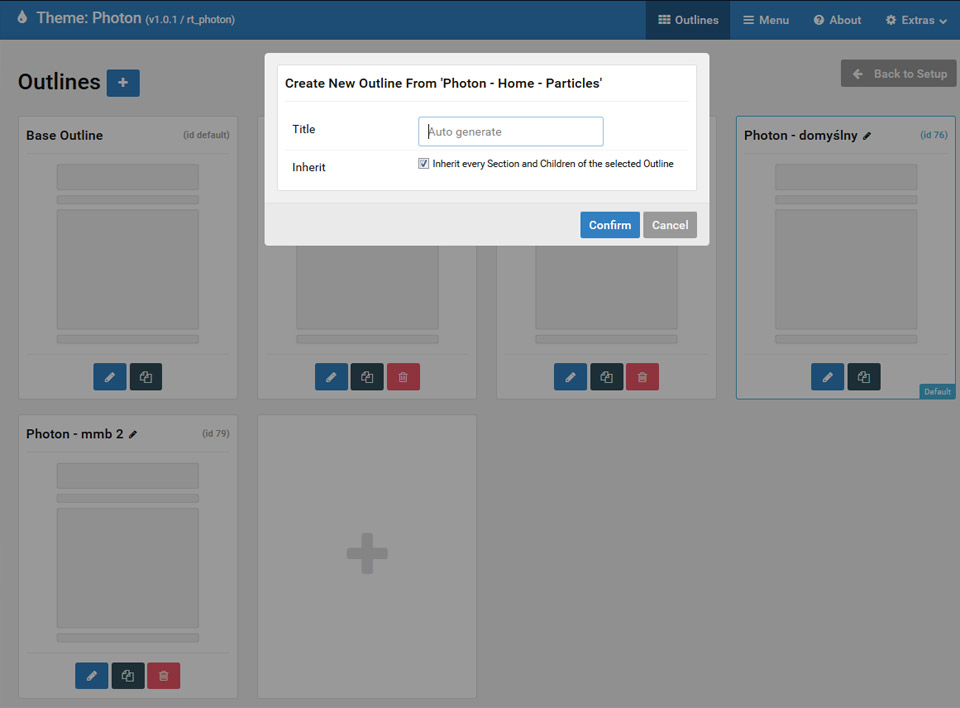
Task: Click the plus button next to Outlines heading
Action: [123, 83]
